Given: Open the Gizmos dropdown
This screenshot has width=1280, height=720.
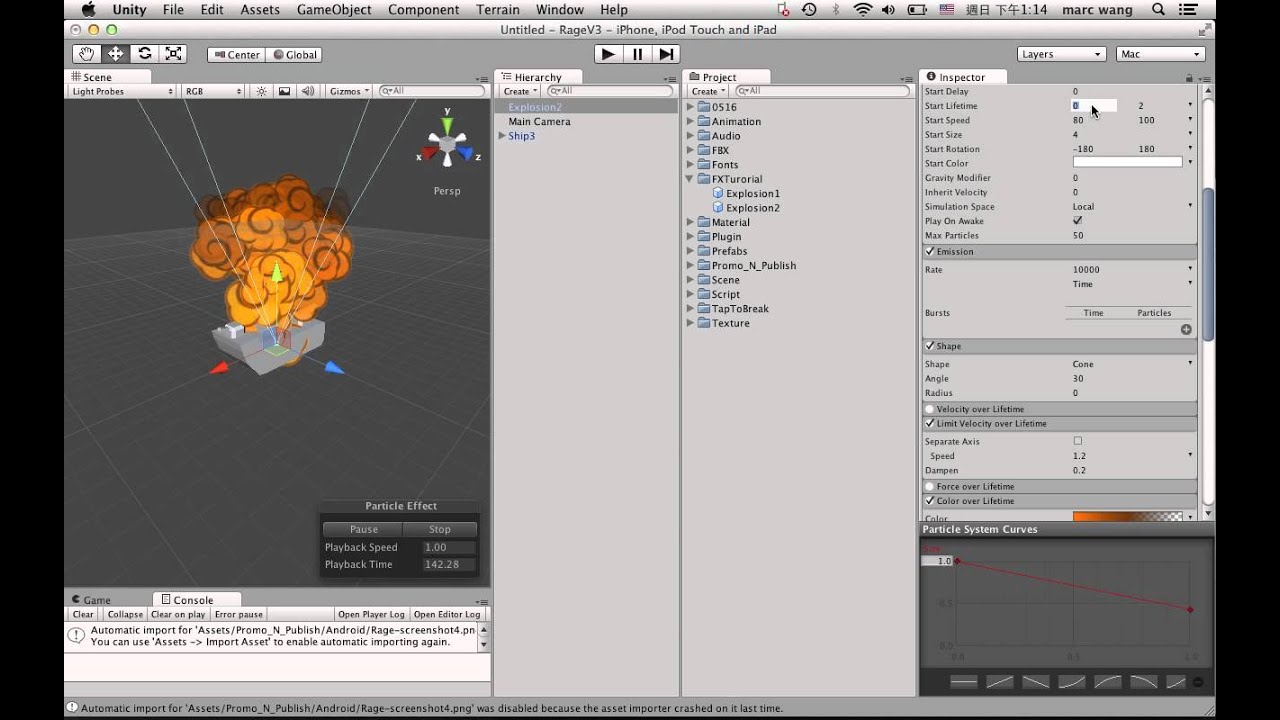Looking at the screenshot, I should point(349,91).
